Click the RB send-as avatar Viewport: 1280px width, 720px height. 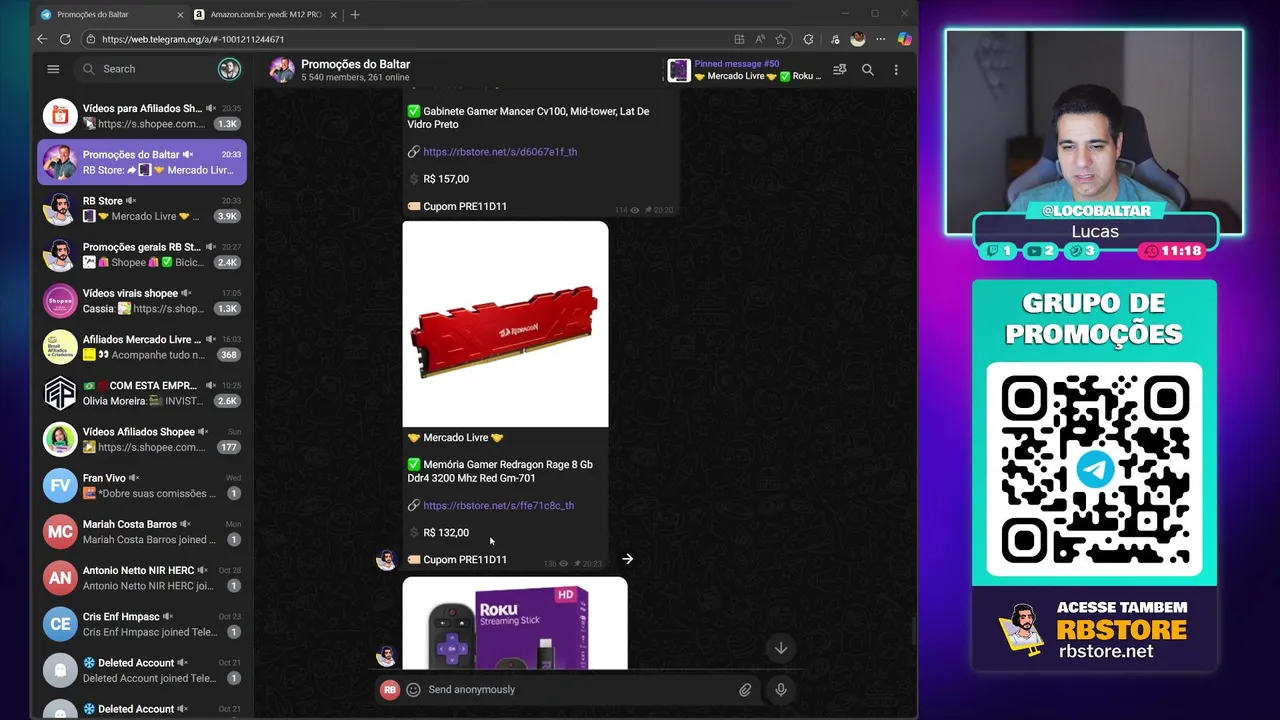tap(390, 690)
